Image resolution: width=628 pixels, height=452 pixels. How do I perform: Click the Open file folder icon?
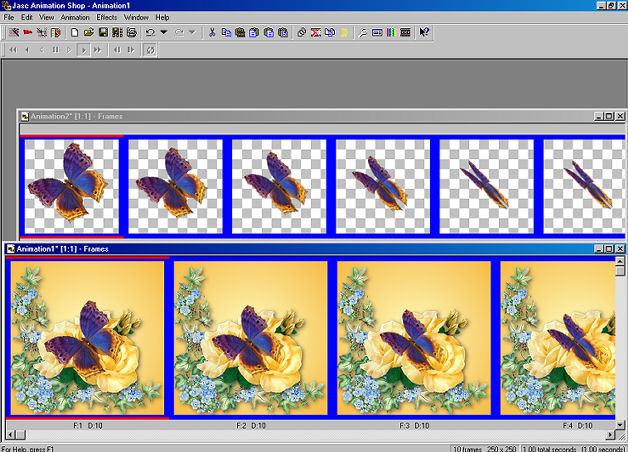[x=89, y=32]
